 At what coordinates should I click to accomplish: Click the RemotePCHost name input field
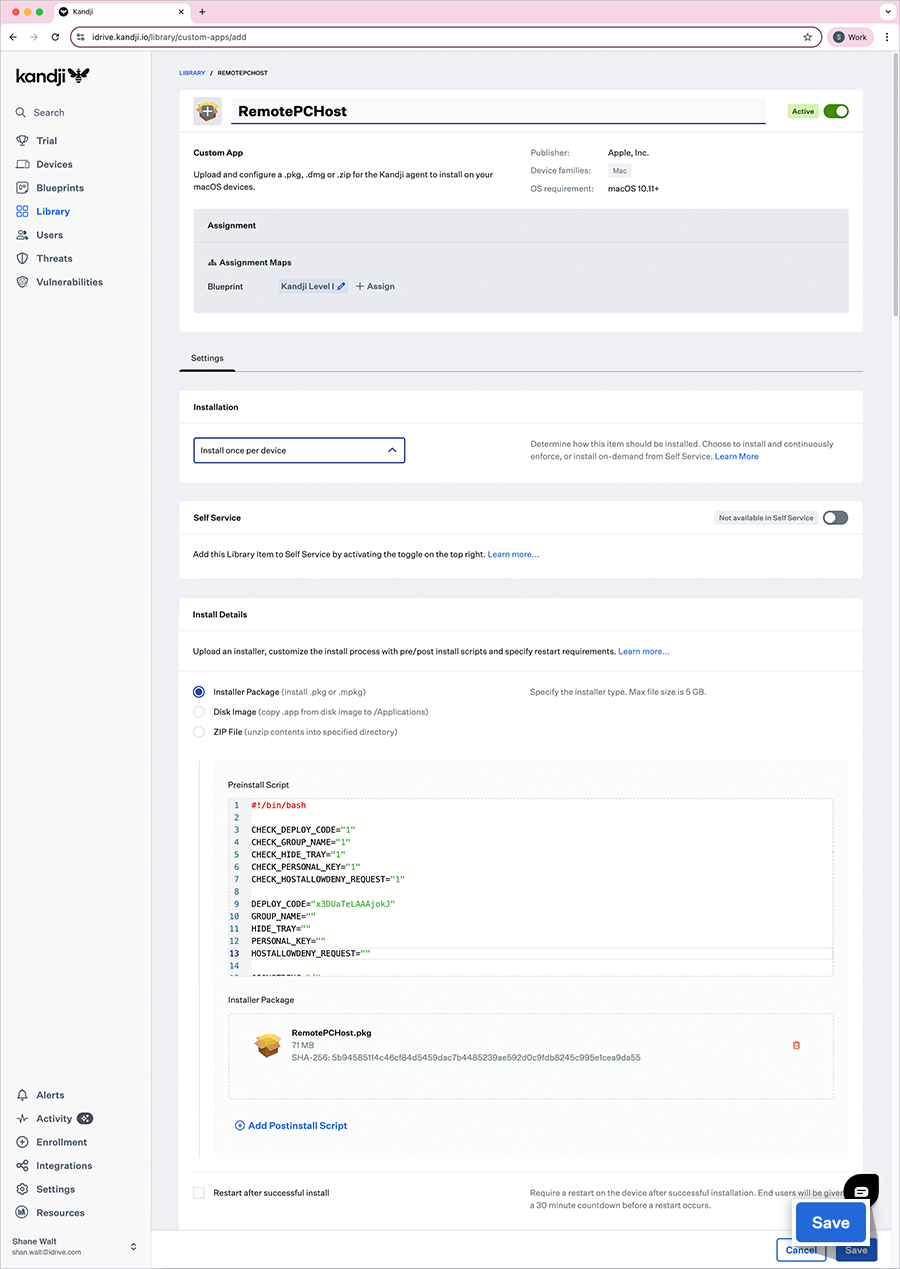coord(497,111)
